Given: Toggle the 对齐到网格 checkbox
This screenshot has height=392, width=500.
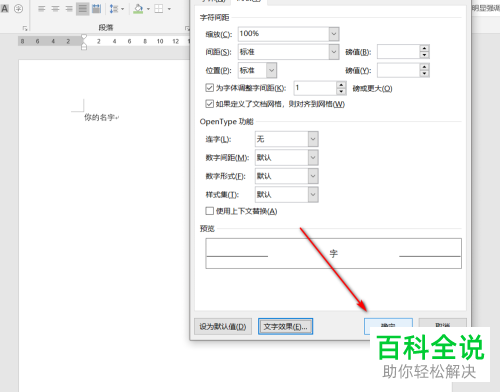Looking at the screenshot, I should pyautogui.click(x=209, y=104).
